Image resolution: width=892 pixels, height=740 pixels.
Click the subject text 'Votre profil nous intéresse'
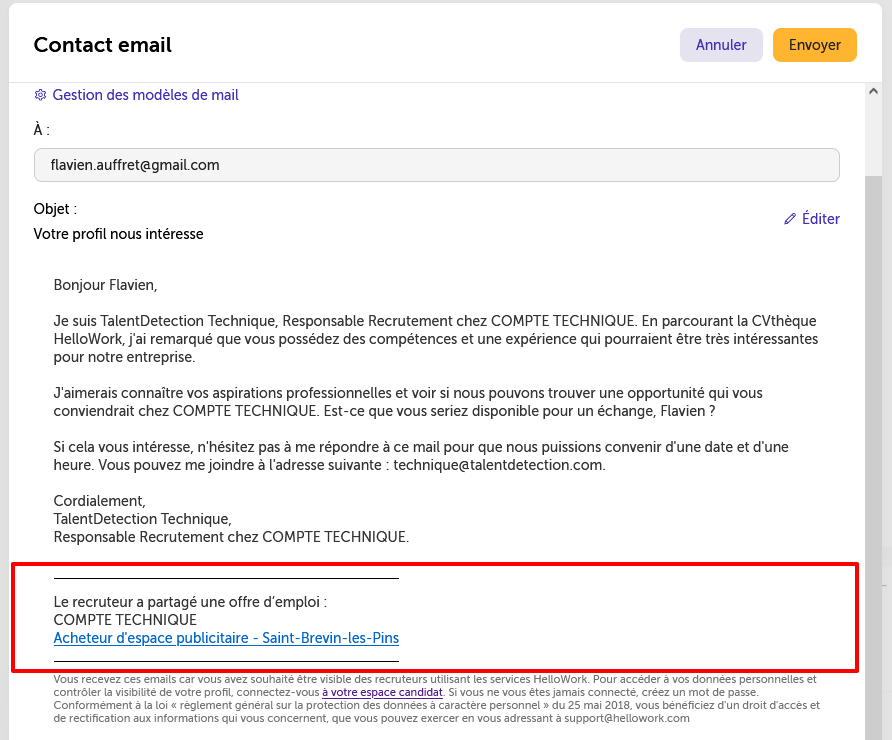coord(118,234)
